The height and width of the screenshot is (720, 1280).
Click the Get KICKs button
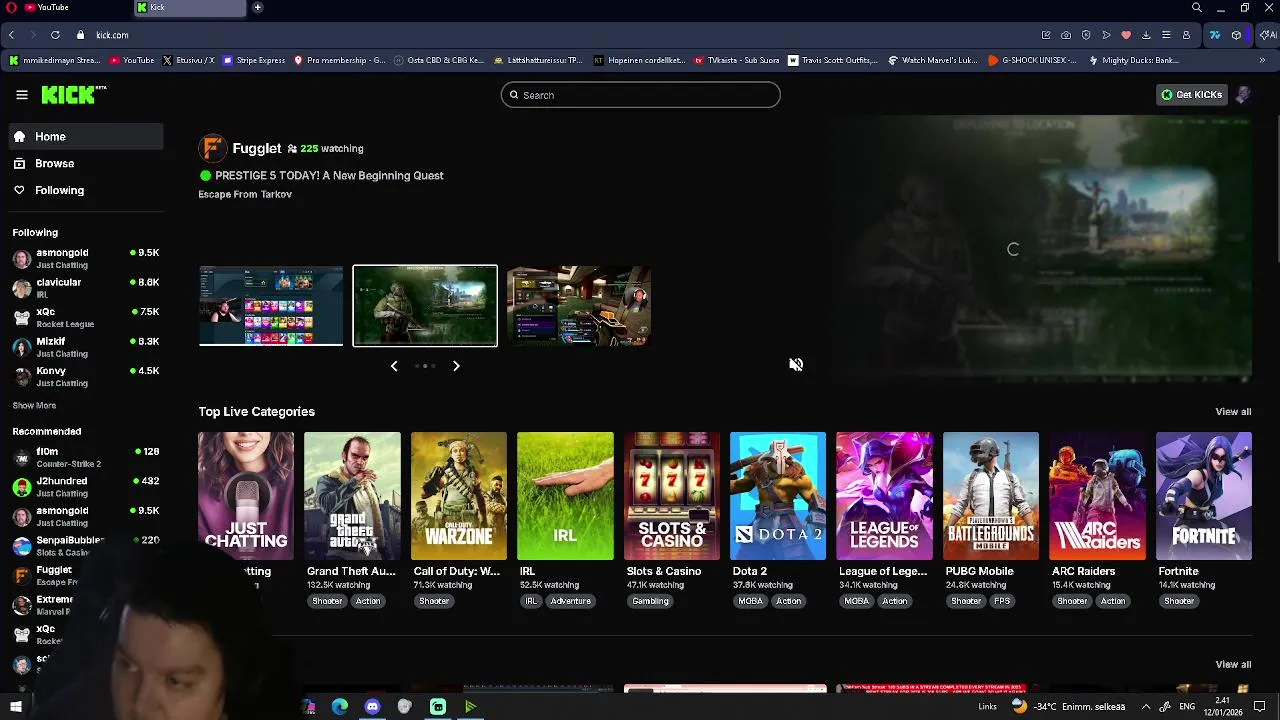[1191, 95]
